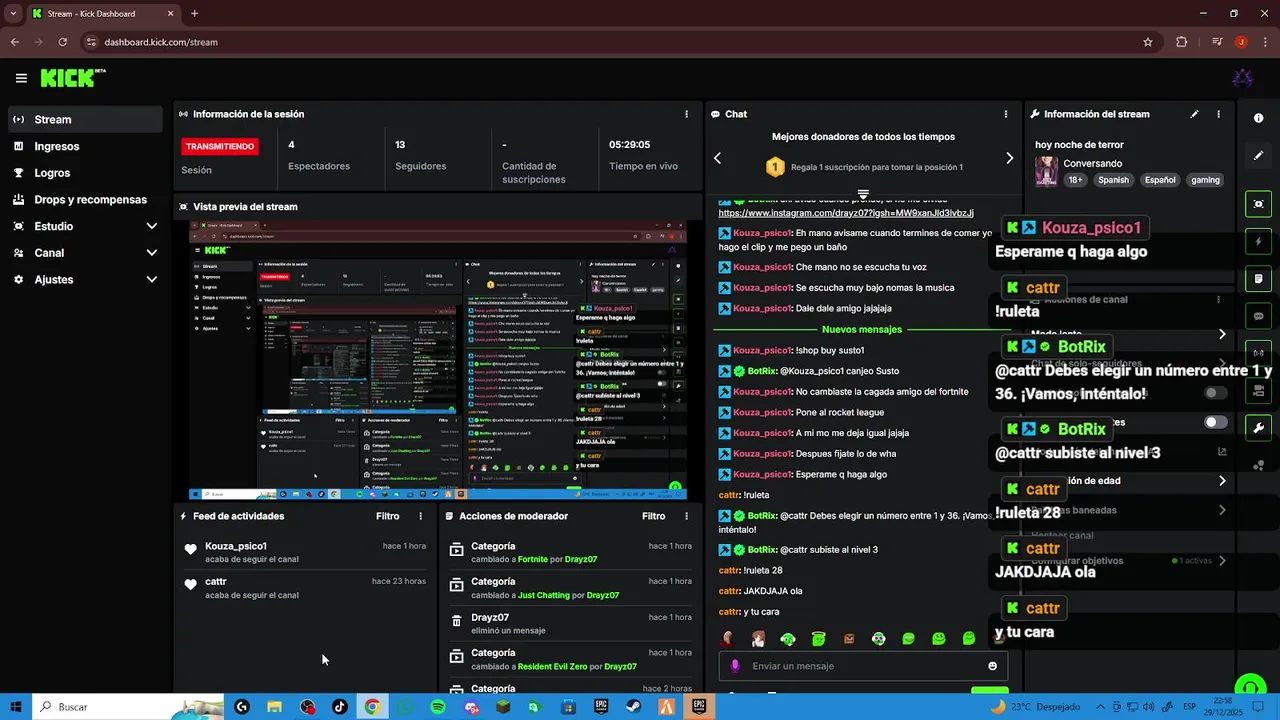Click Fortnite category link in moderator actions
The height and width of the screenshot is (720, 1280).
(x=533, y=559)
